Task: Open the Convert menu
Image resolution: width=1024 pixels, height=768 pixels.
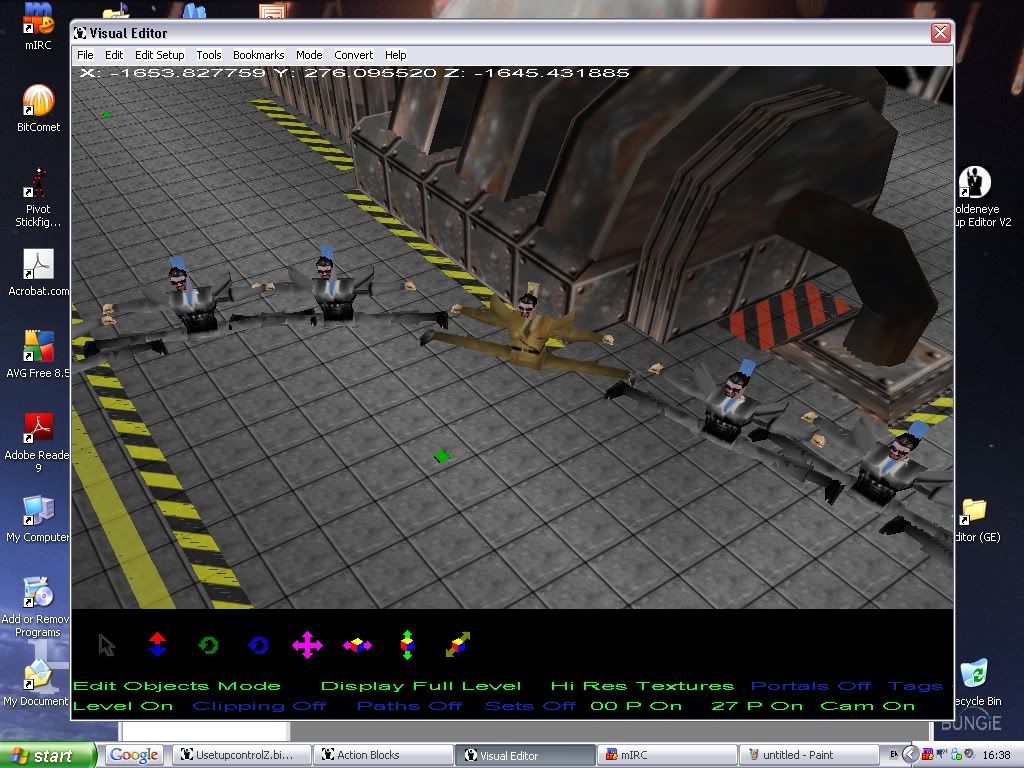Action: [353, 55]
